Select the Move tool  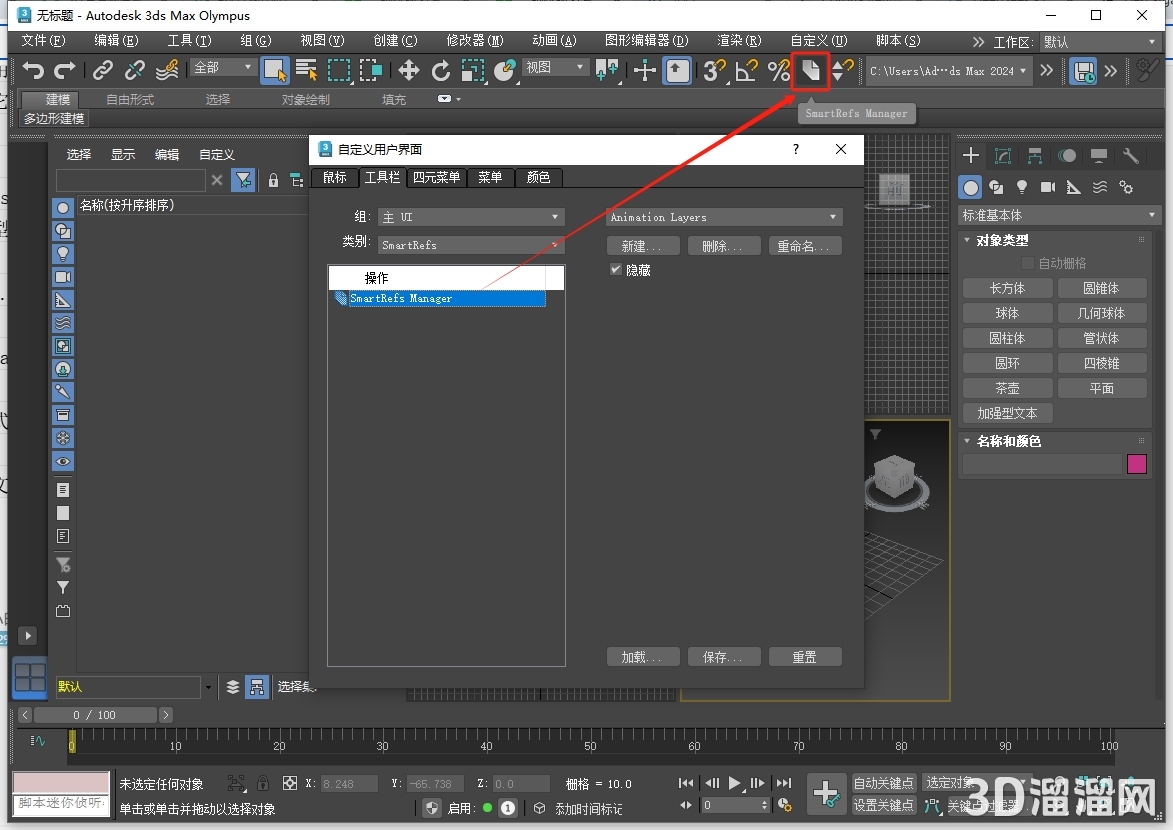click(x=408, y=70)
